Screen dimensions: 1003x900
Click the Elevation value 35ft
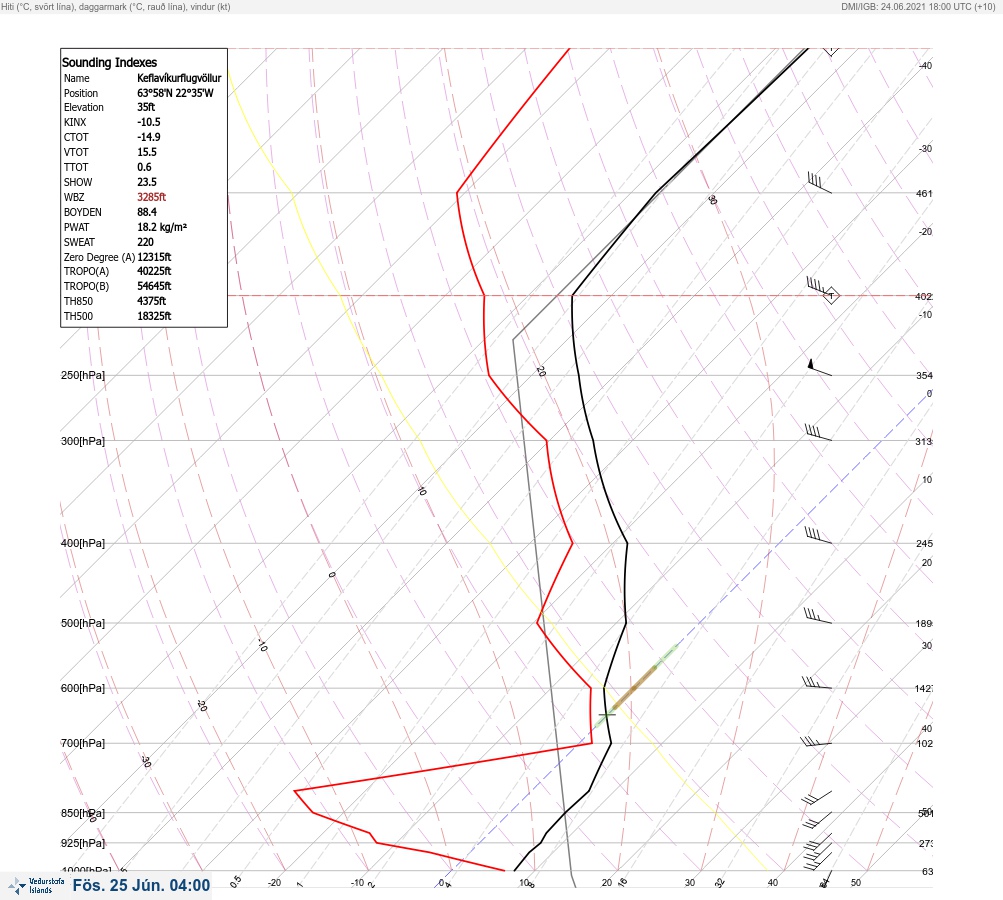point(146,107)
